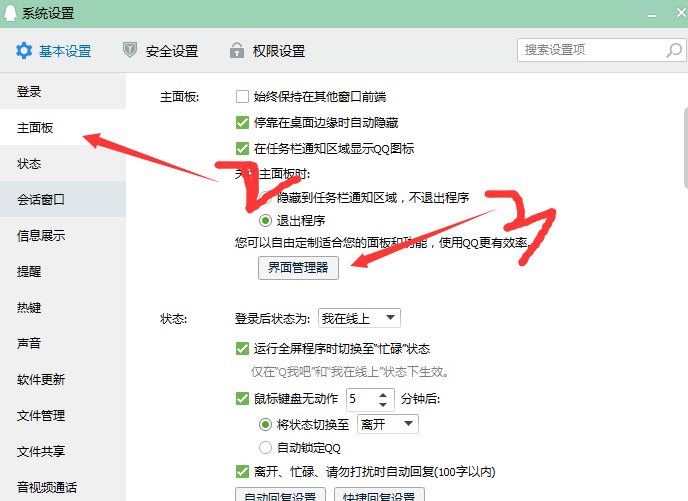Open the 提醒 sidebar section
Viewport: 688px width, 501px height.
coord(63,271)
